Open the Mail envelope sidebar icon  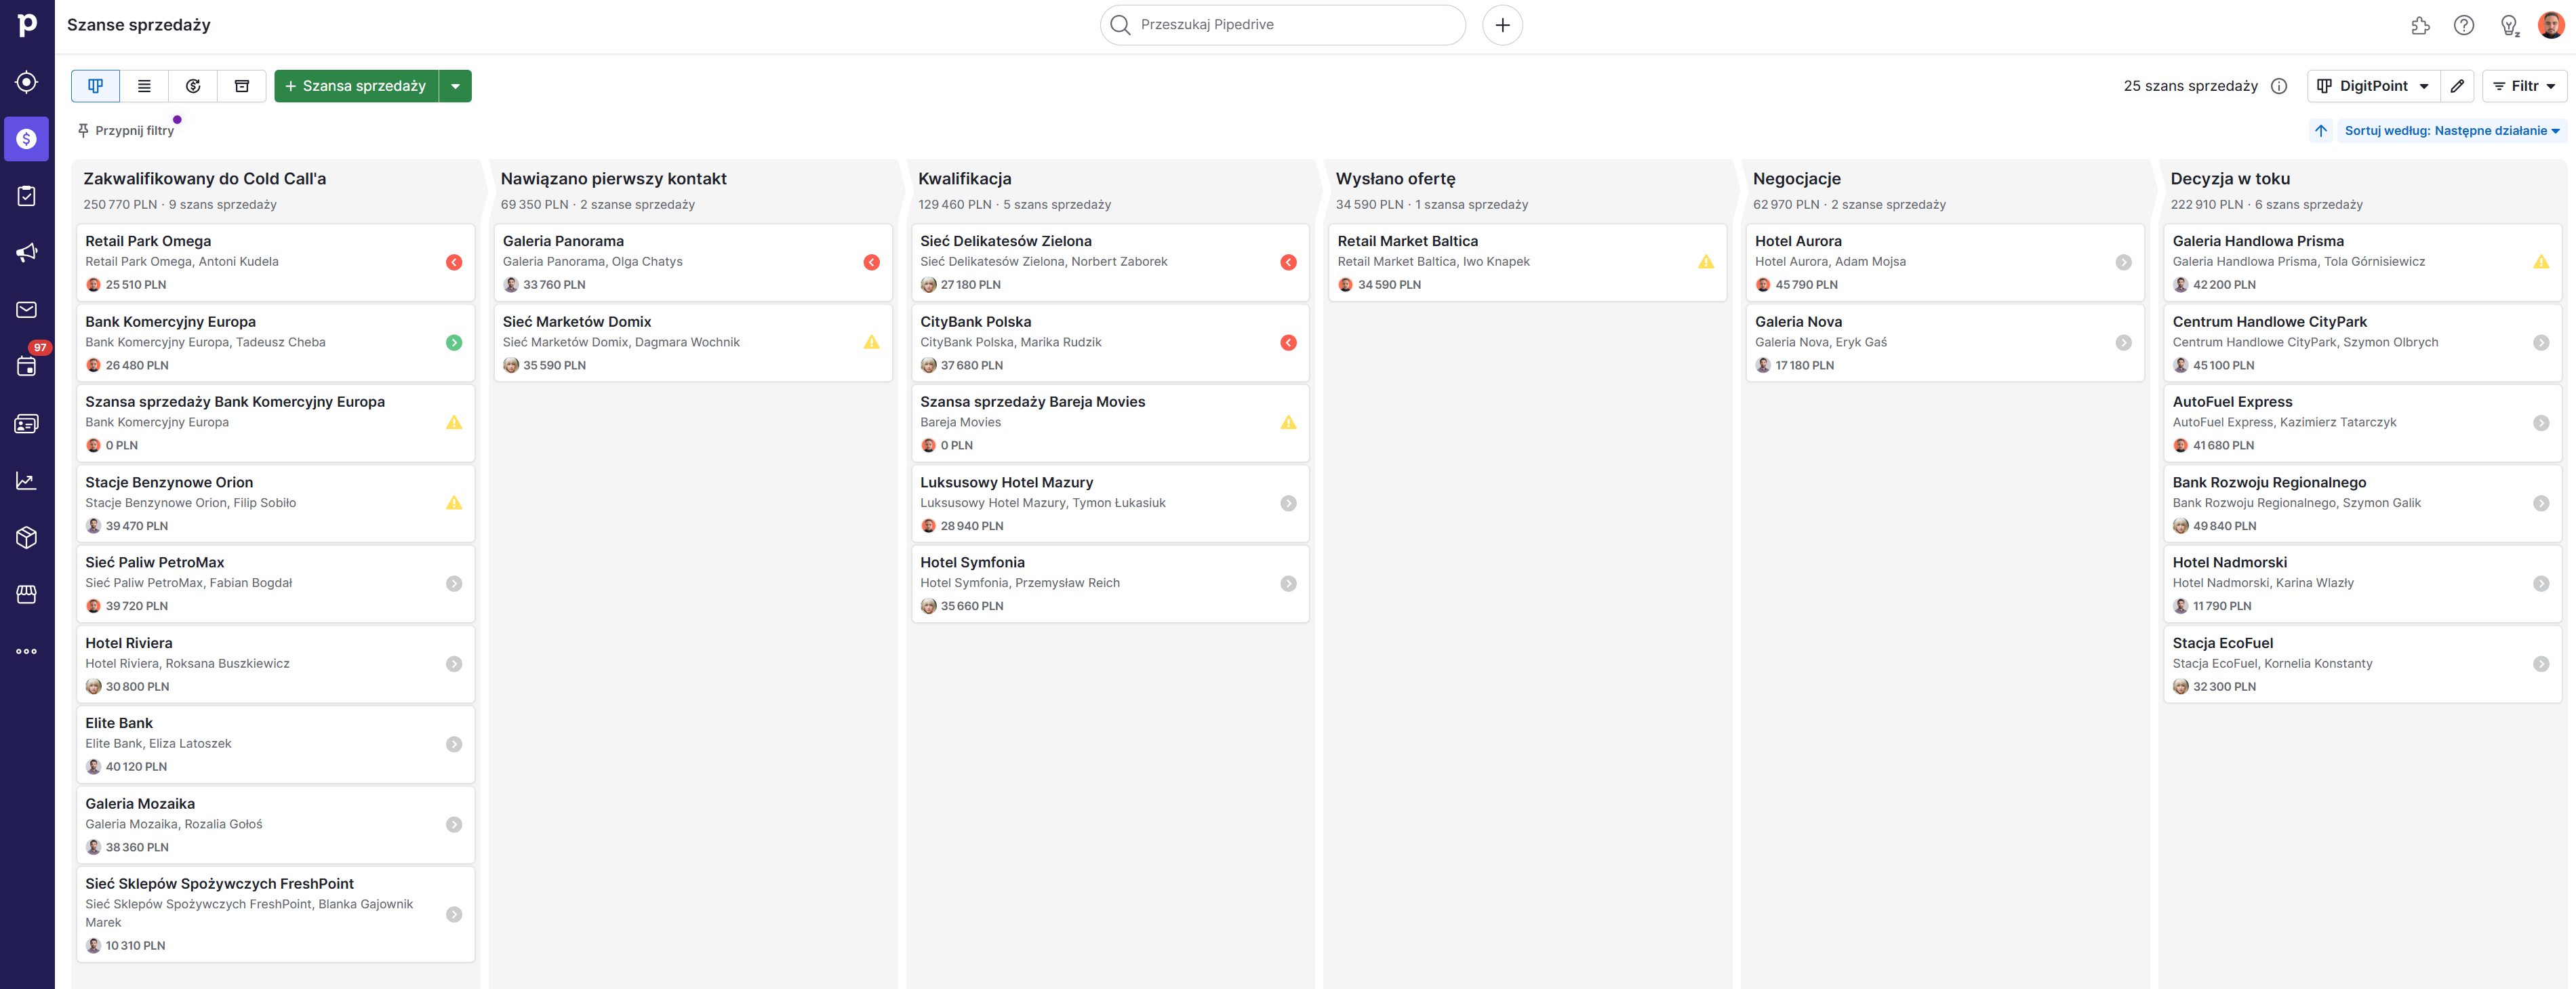tap(27, 310)
